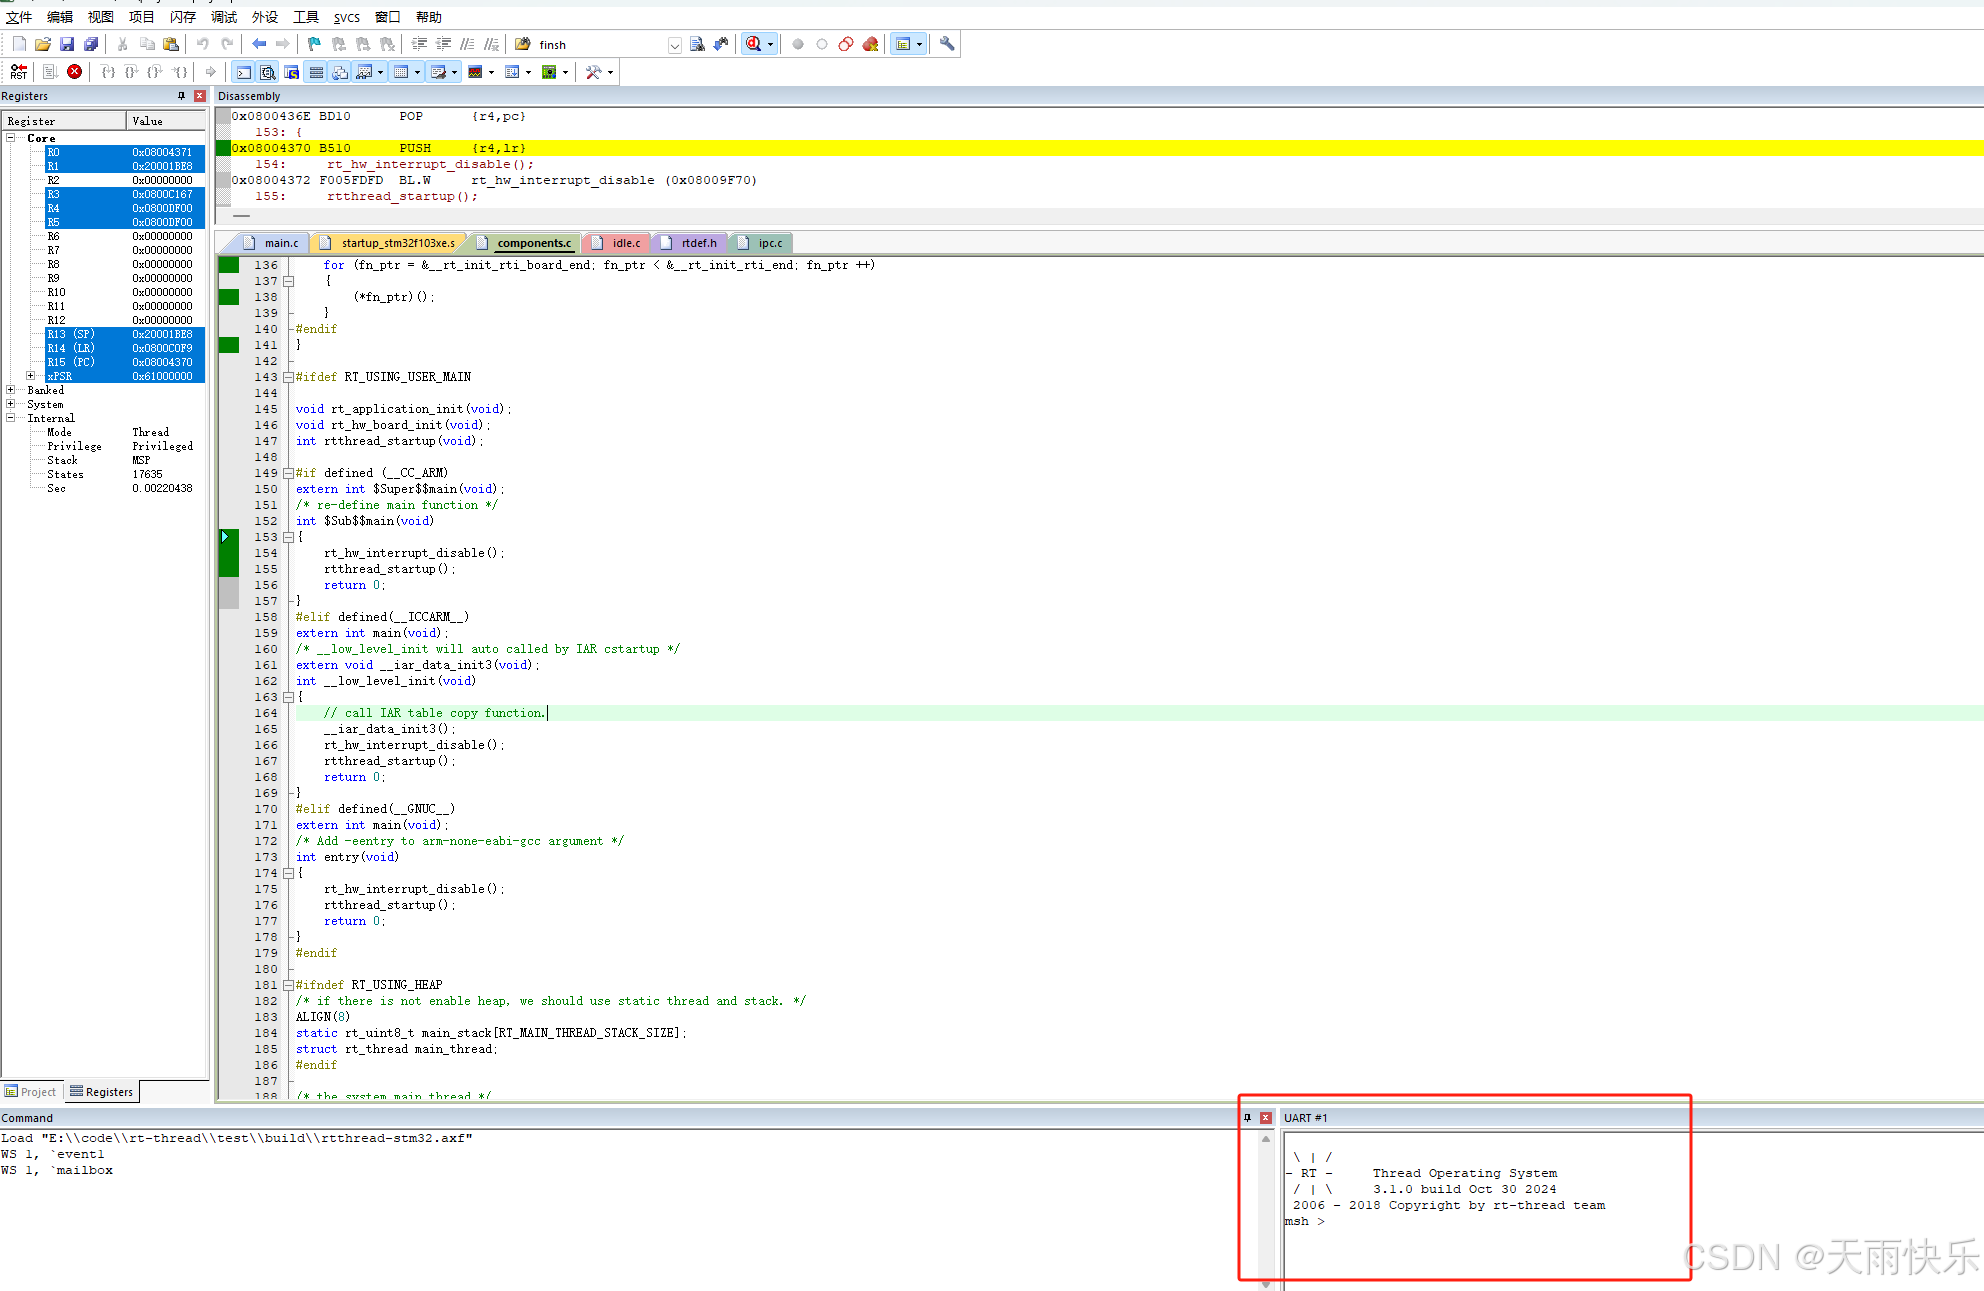Click the Insert Bookmark flag icon
Viewport: 1984px width, 1291px height.
click(314, 44)
